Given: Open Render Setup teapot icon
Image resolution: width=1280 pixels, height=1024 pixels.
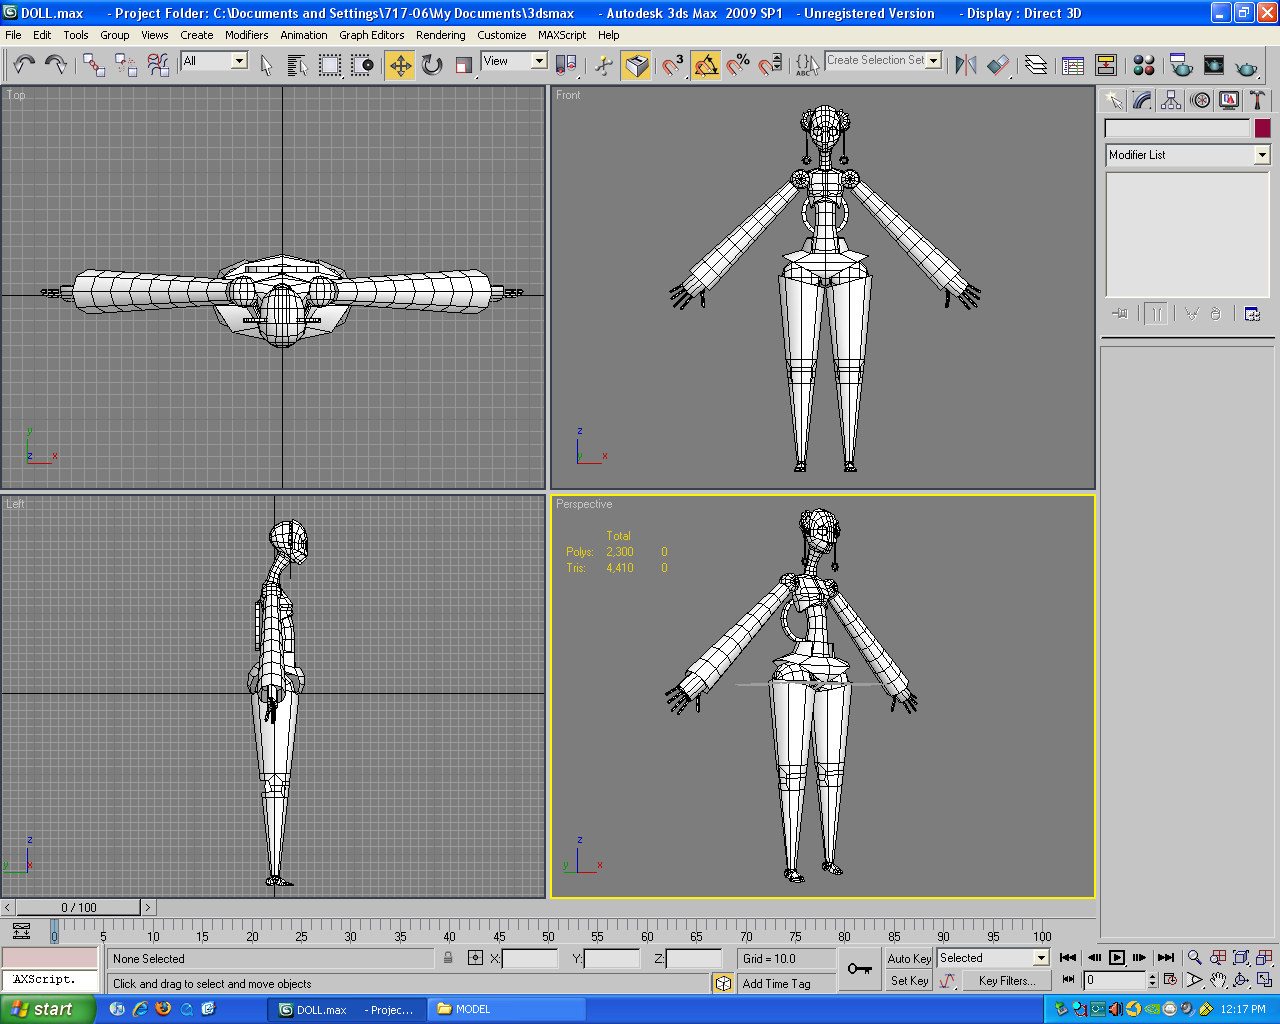Looking at the screenshot, I should click(x=1181, y=65).
